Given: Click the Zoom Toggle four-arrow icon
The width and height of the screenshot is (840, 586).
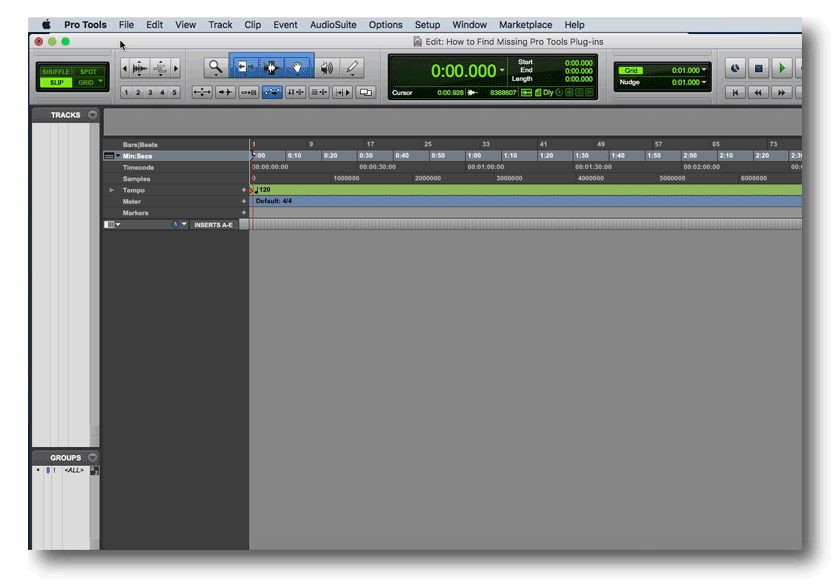Looking at the screenshot, I should coord(202,92).
